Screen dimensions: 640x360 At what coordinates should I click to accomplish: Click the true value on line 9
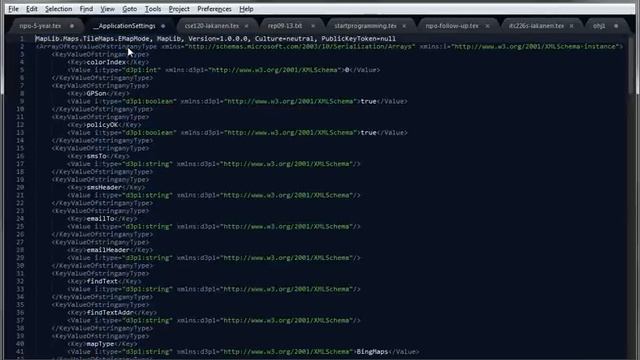pyautogui.click(x=369, y=101)
